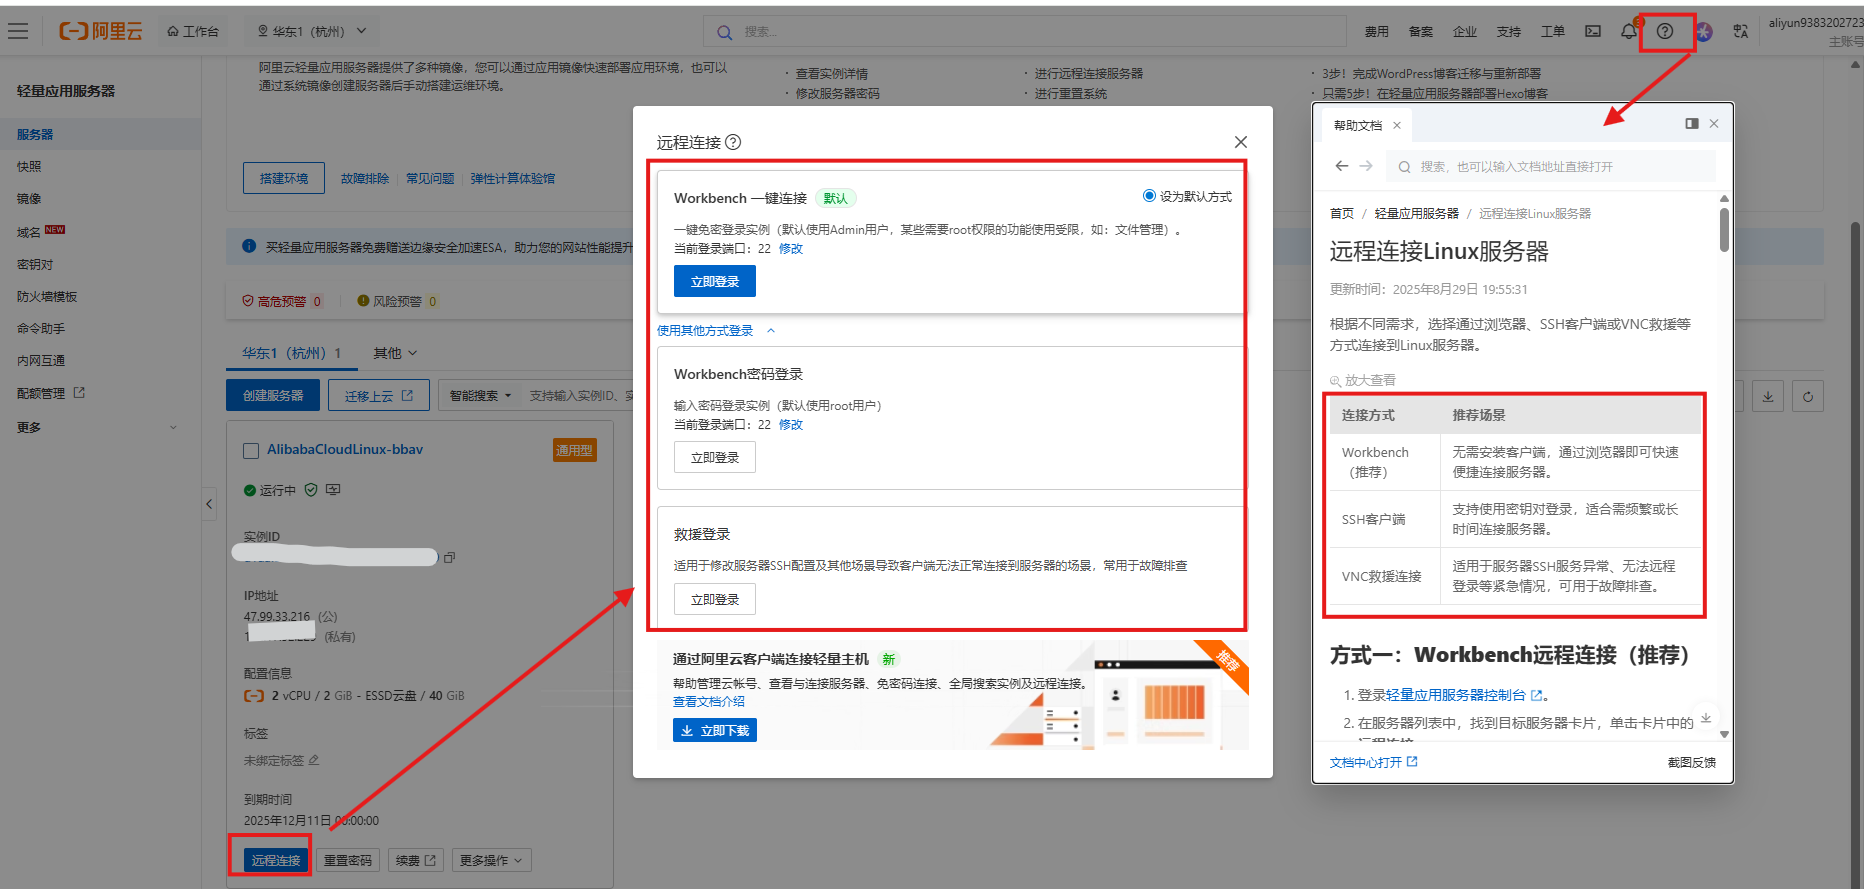Open the 企业 menu in top bar

[x=1464, y=32]
